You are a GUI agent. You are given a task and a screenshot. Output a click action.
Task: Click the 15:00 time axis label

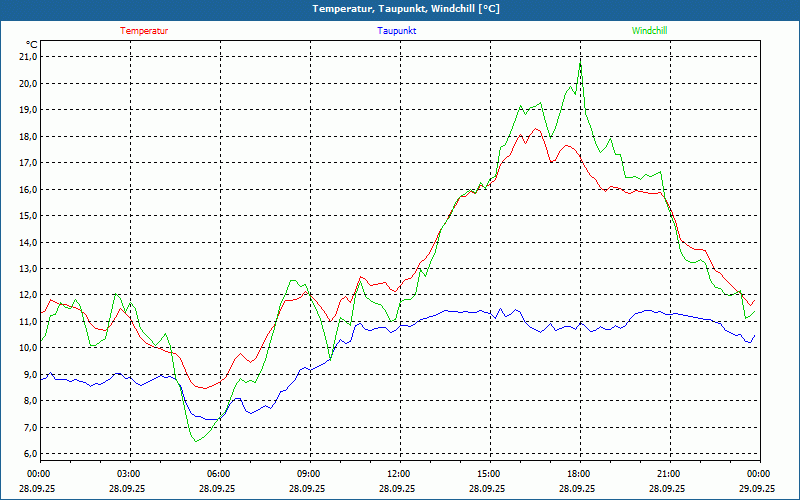pos(489,474)
